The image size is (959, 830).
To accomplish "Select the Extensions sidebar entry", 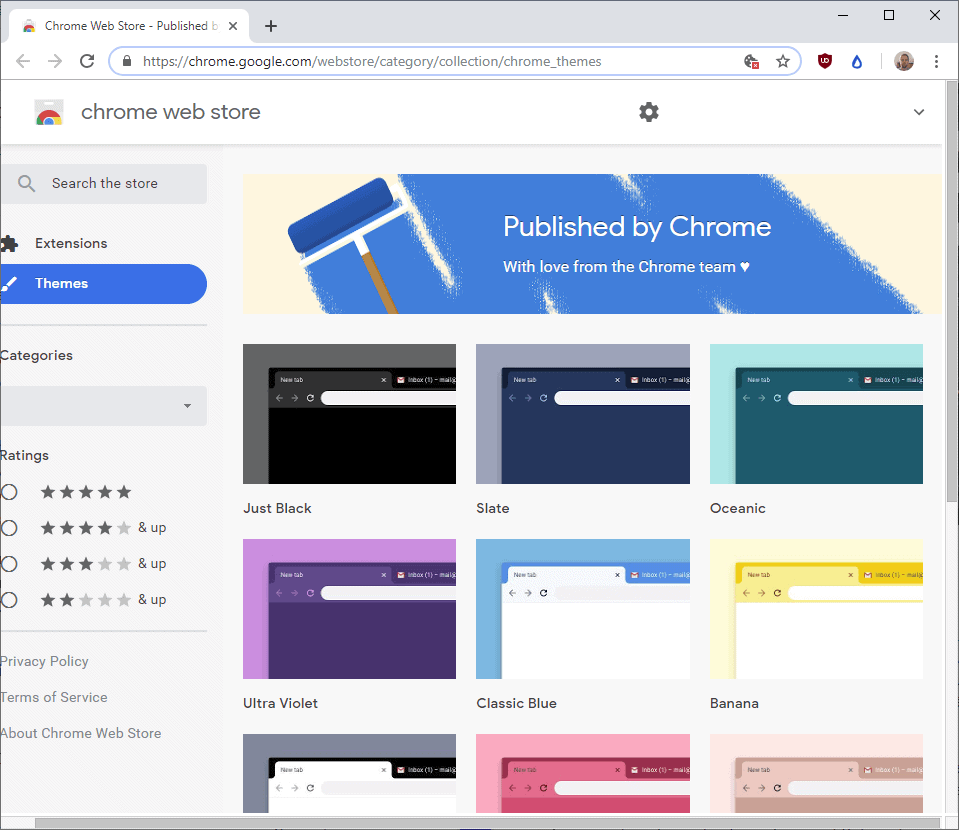I will tap(70, 243).
